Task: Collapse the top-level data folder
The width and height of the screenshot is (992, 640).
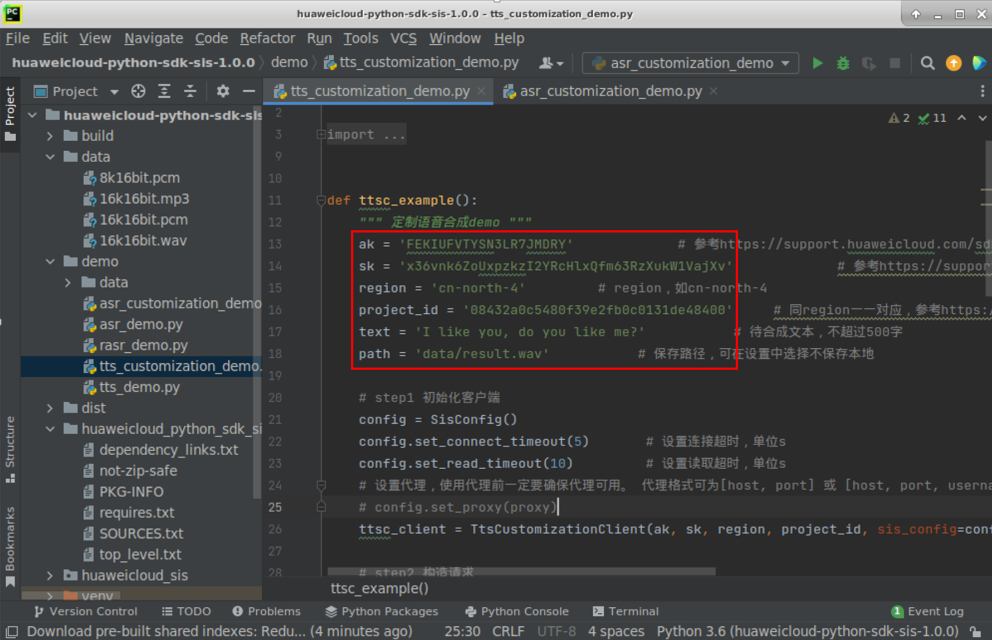Action: point(50,157)
